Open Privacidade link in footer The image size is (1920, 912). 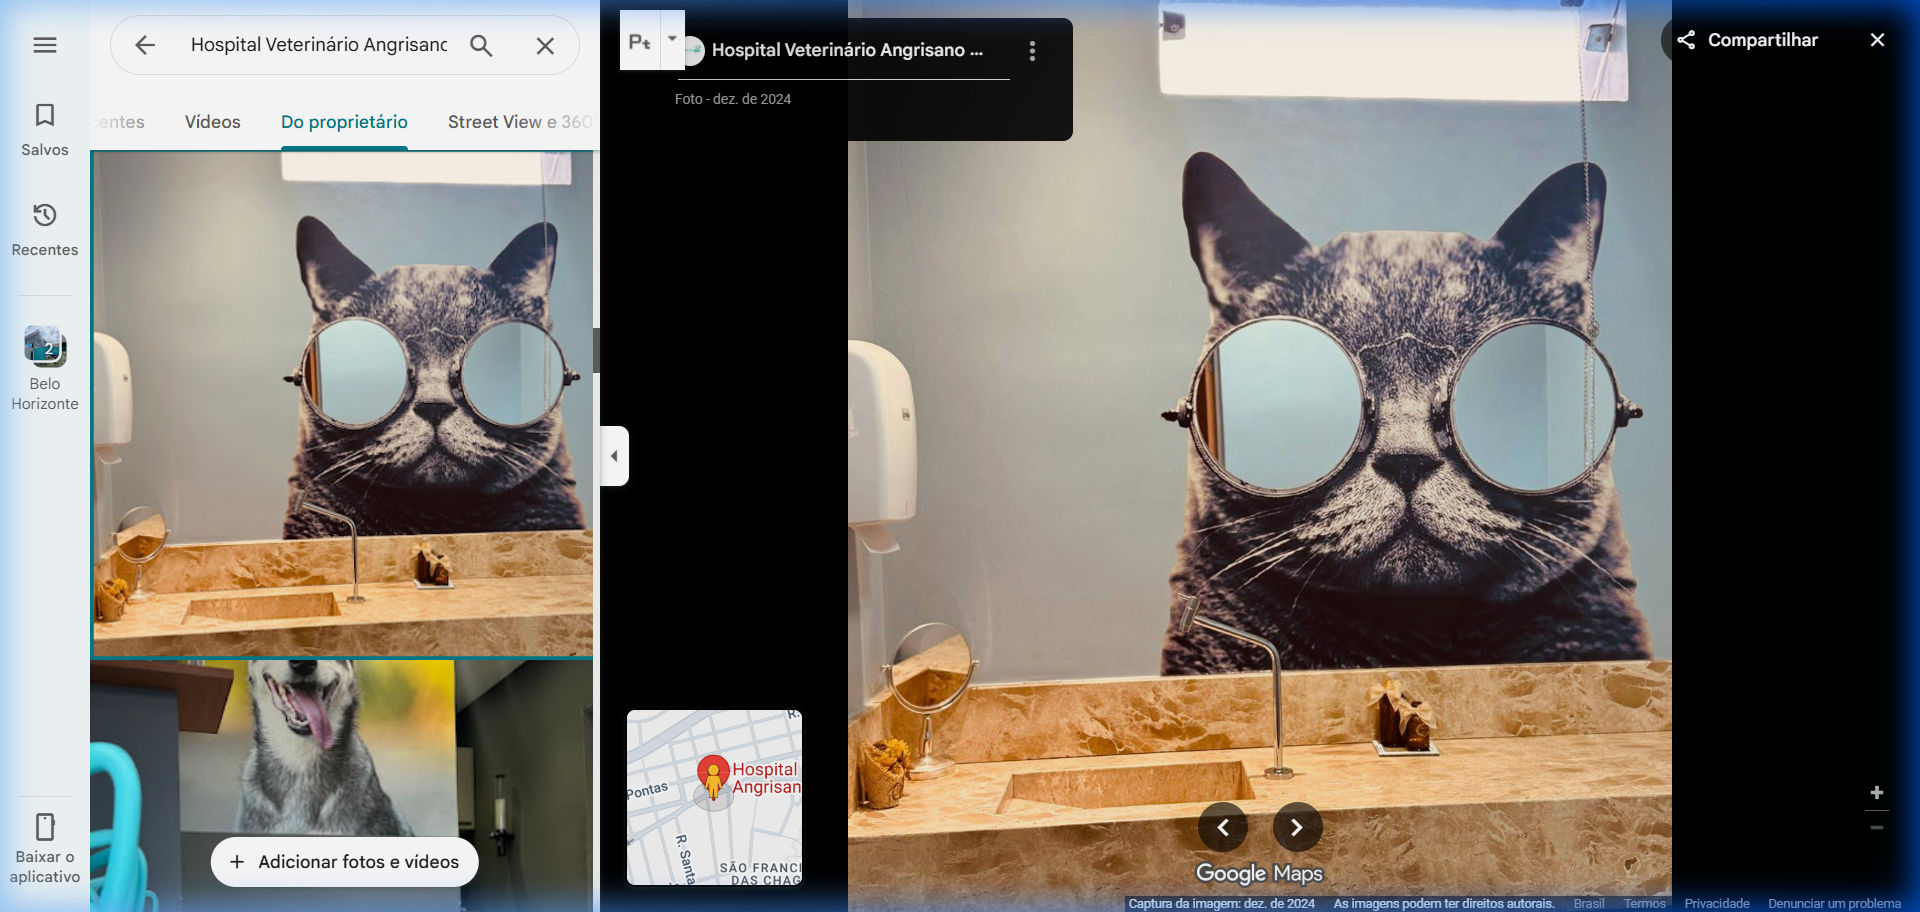click(1717, 904)
